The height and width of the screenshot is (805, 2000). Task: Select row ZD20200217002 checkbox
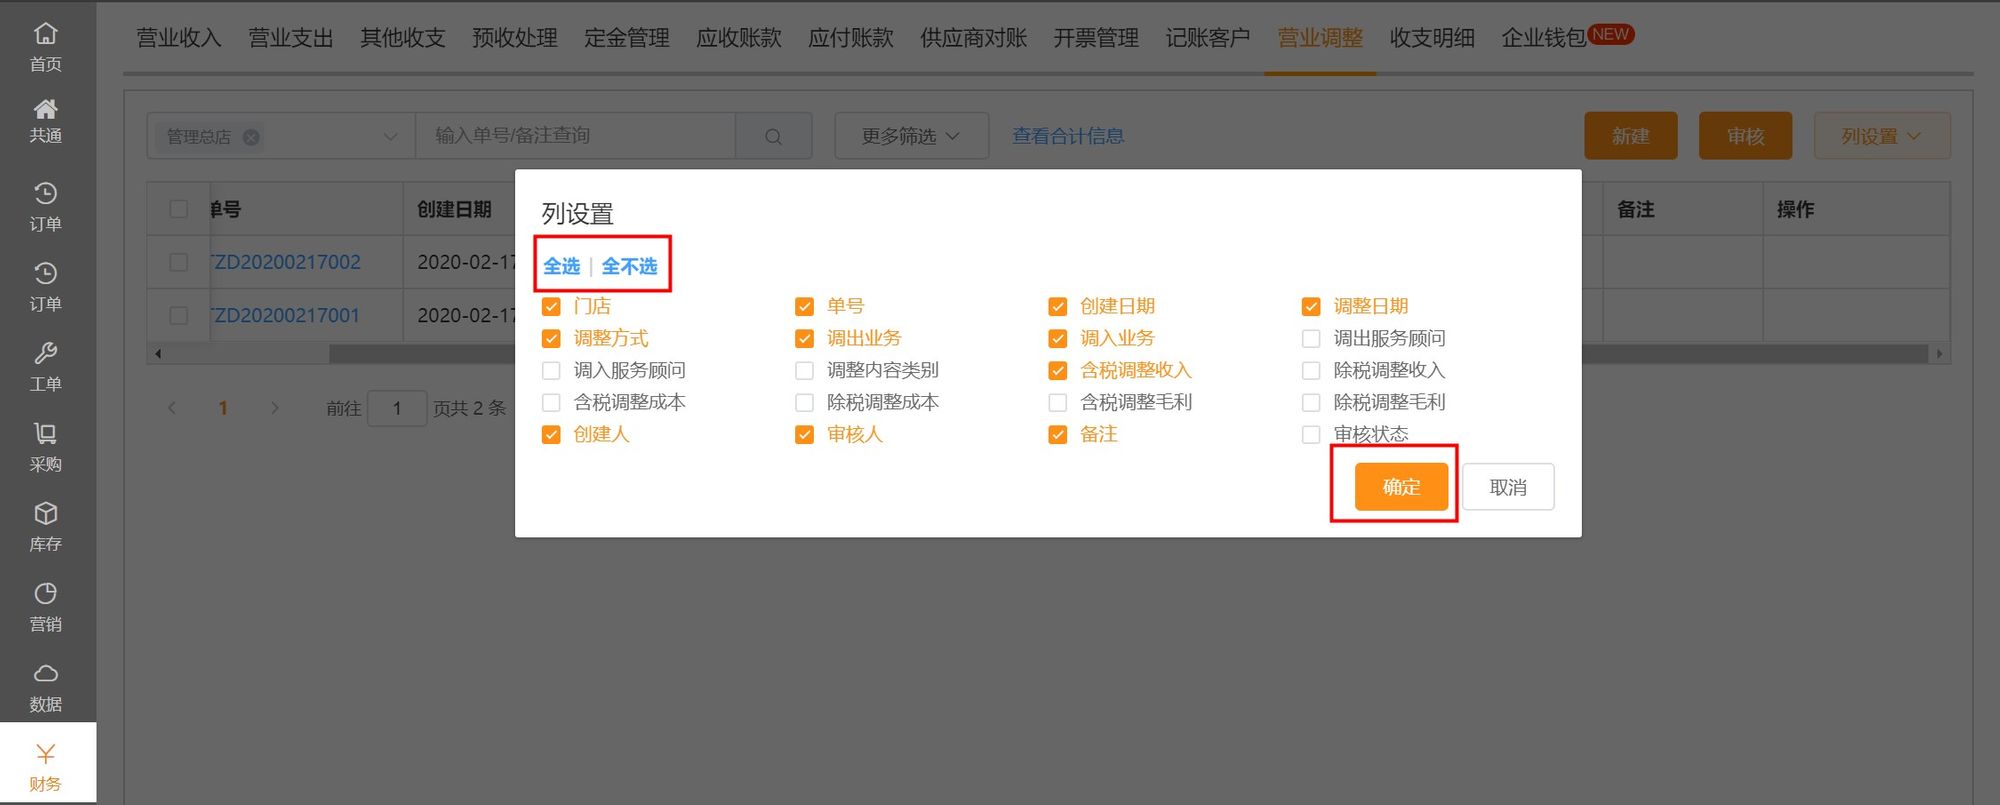(x=179, y=262)
